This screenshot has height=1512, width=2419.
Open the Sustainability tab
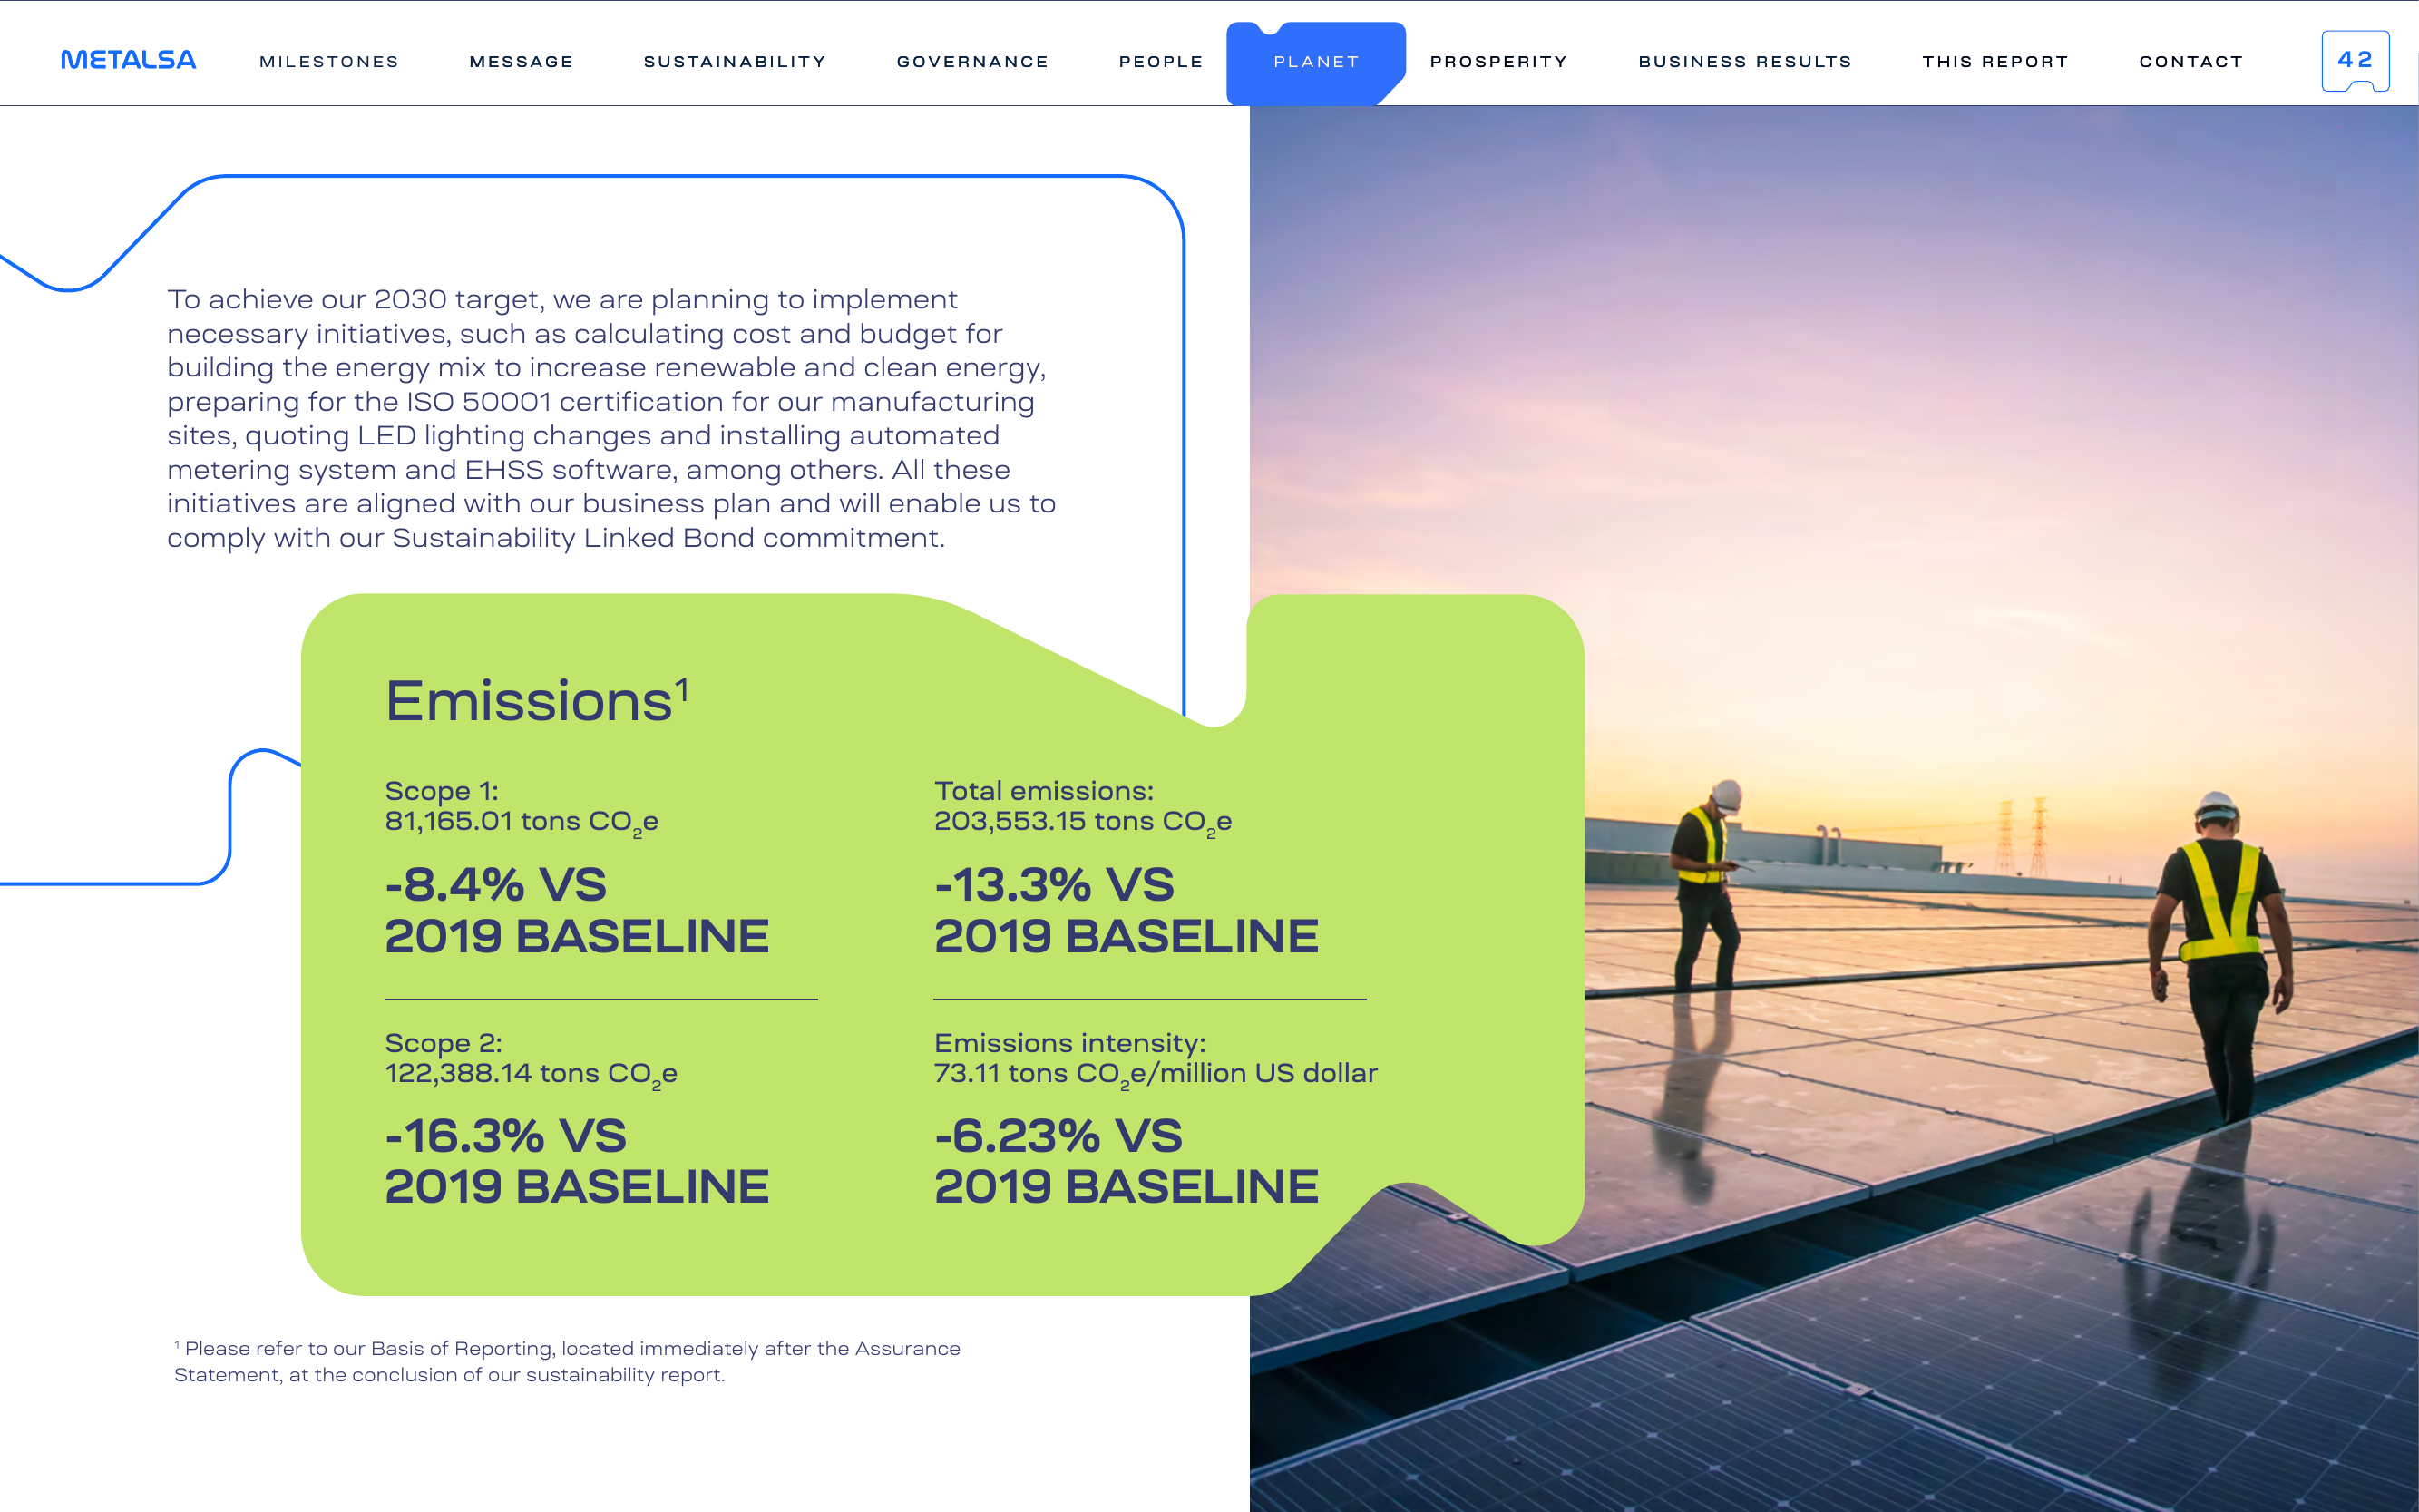coord(735,62)
